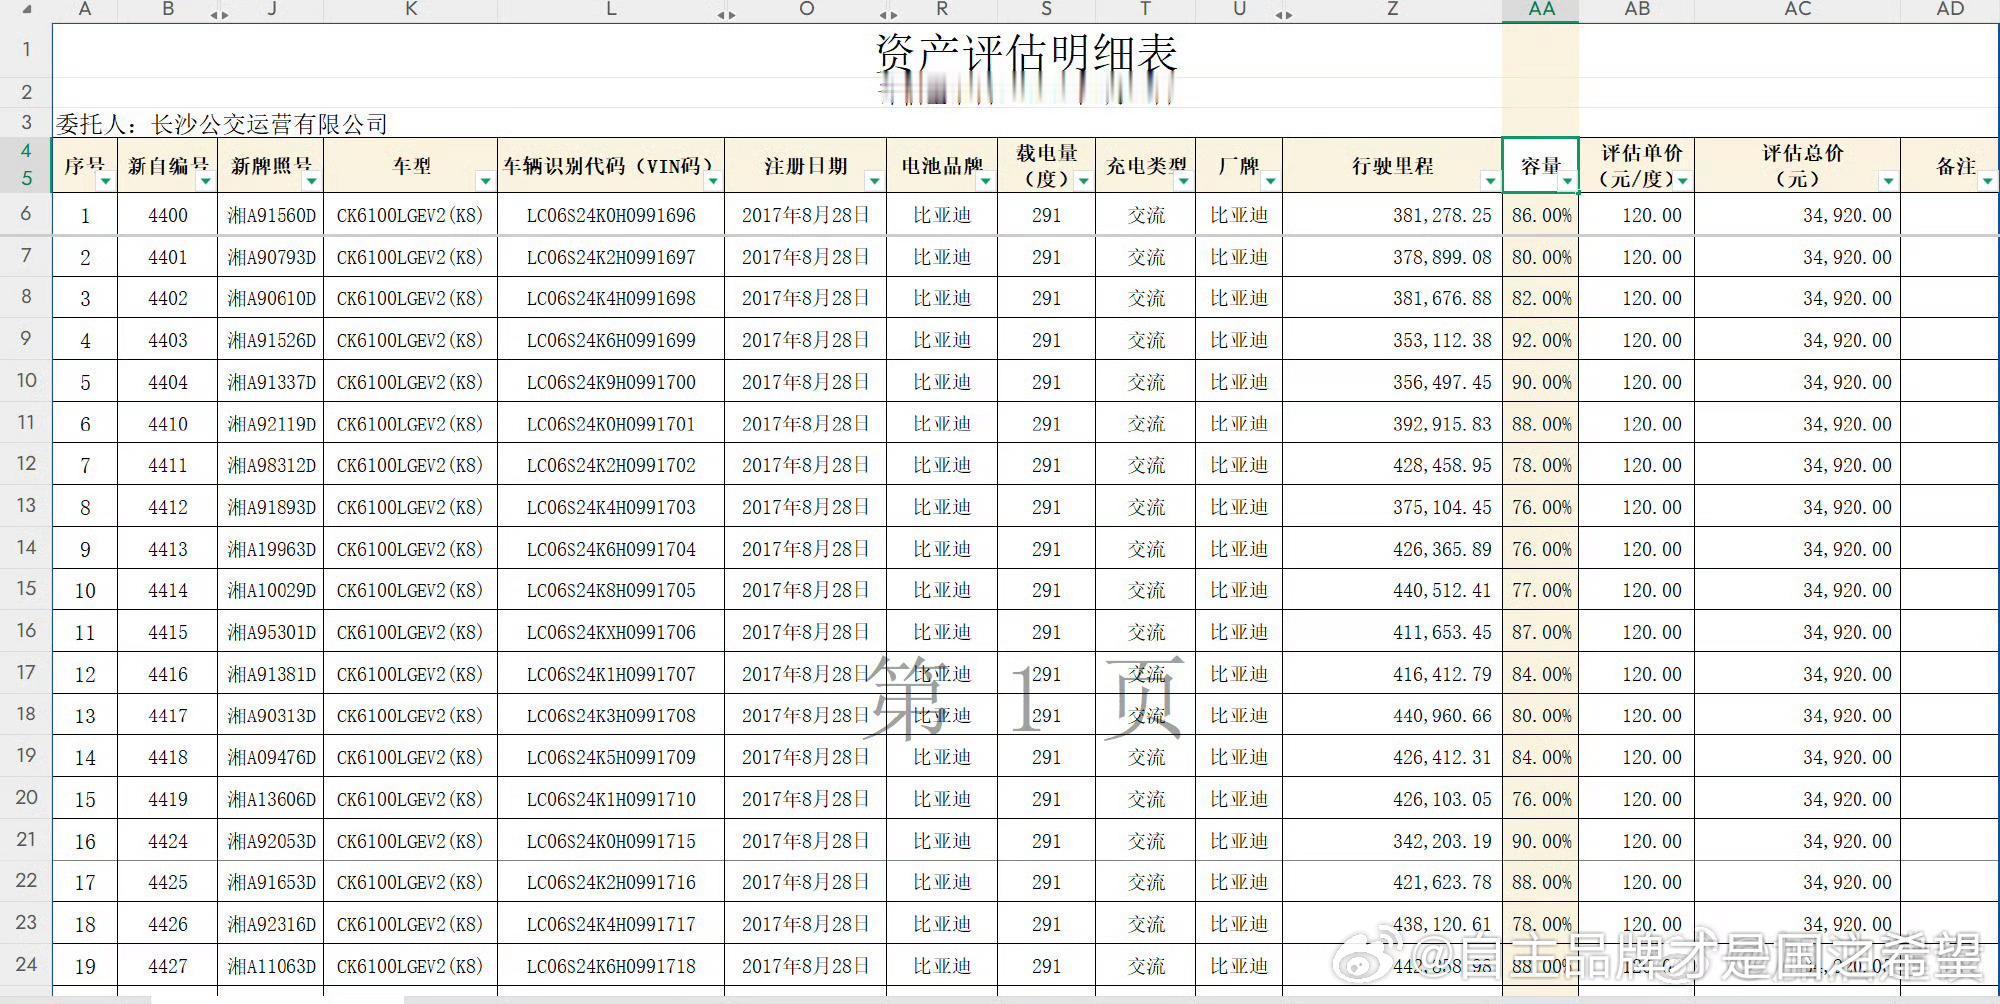Open the 车辆识别代码 (VIN码) filter dropdown
Image resolution: width=2000 pixels, height=1004 pixels.
click(713, 181)
